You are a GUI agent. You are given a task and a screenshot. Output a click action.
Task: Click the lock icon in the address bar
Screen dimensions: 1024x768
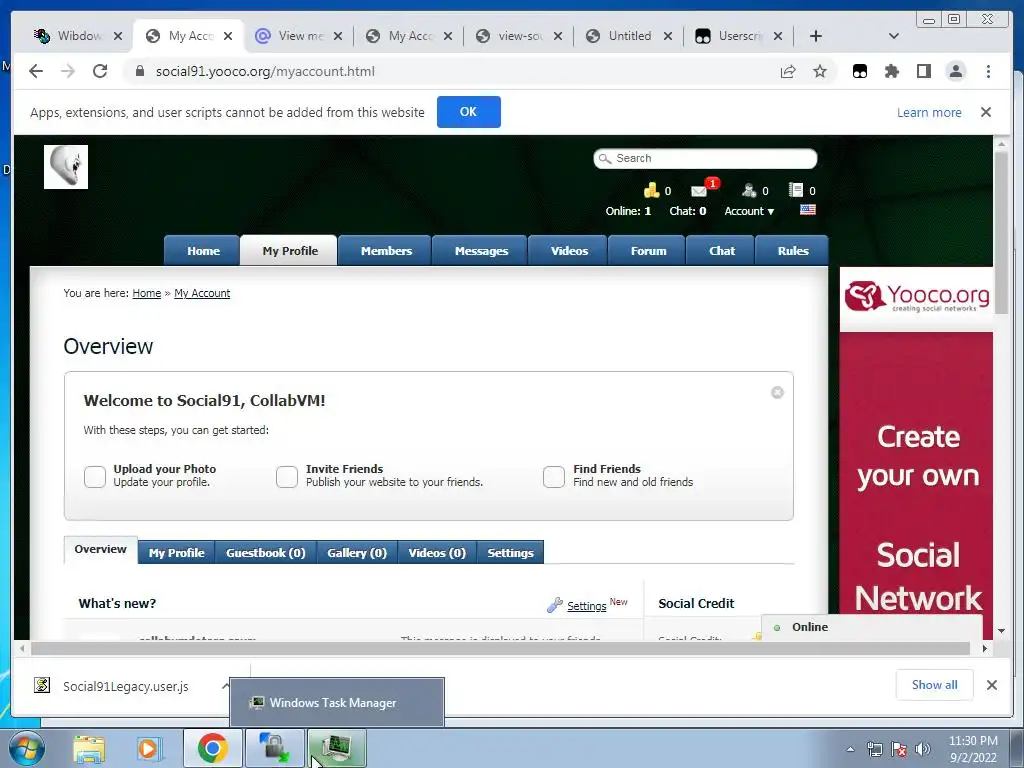139,71
